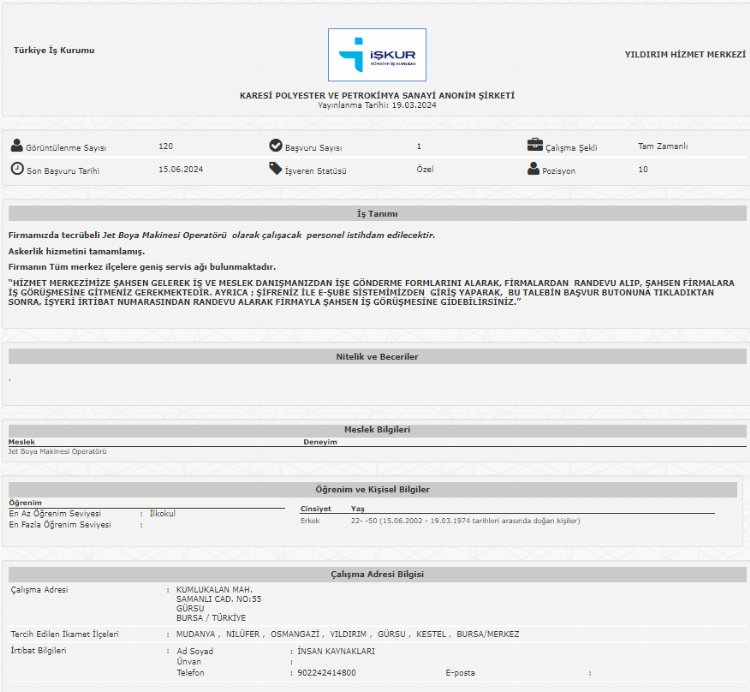Image resolution: width=750 pixels, height=692 pixels.
Task: Click the clock icon beside Son Başvuru Tarihi
Action: tap(17, 169)
